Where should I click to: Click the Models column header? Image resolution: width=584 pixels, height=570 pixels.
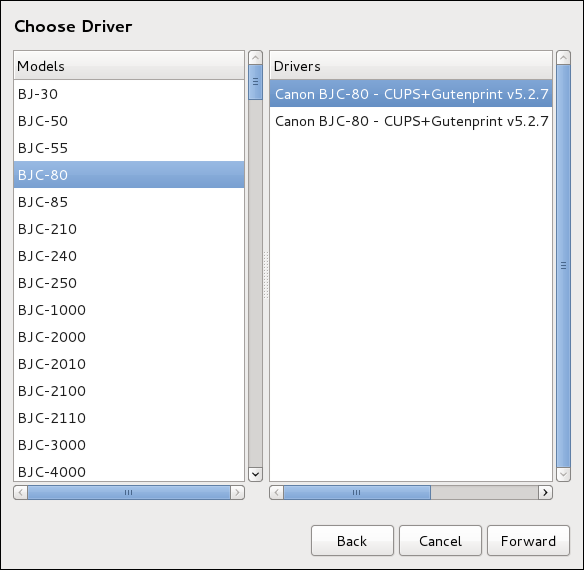[x=129, y=66]
